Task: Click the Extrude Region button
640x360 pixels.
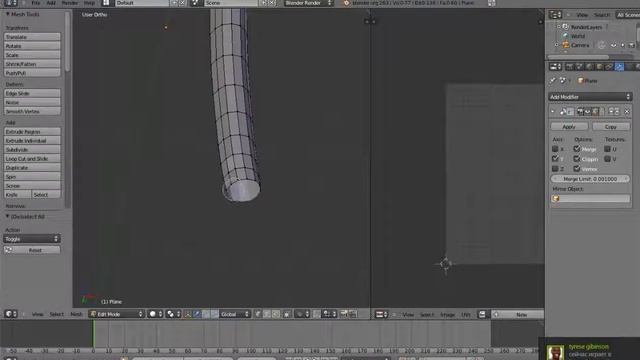Action: point(32,131)
